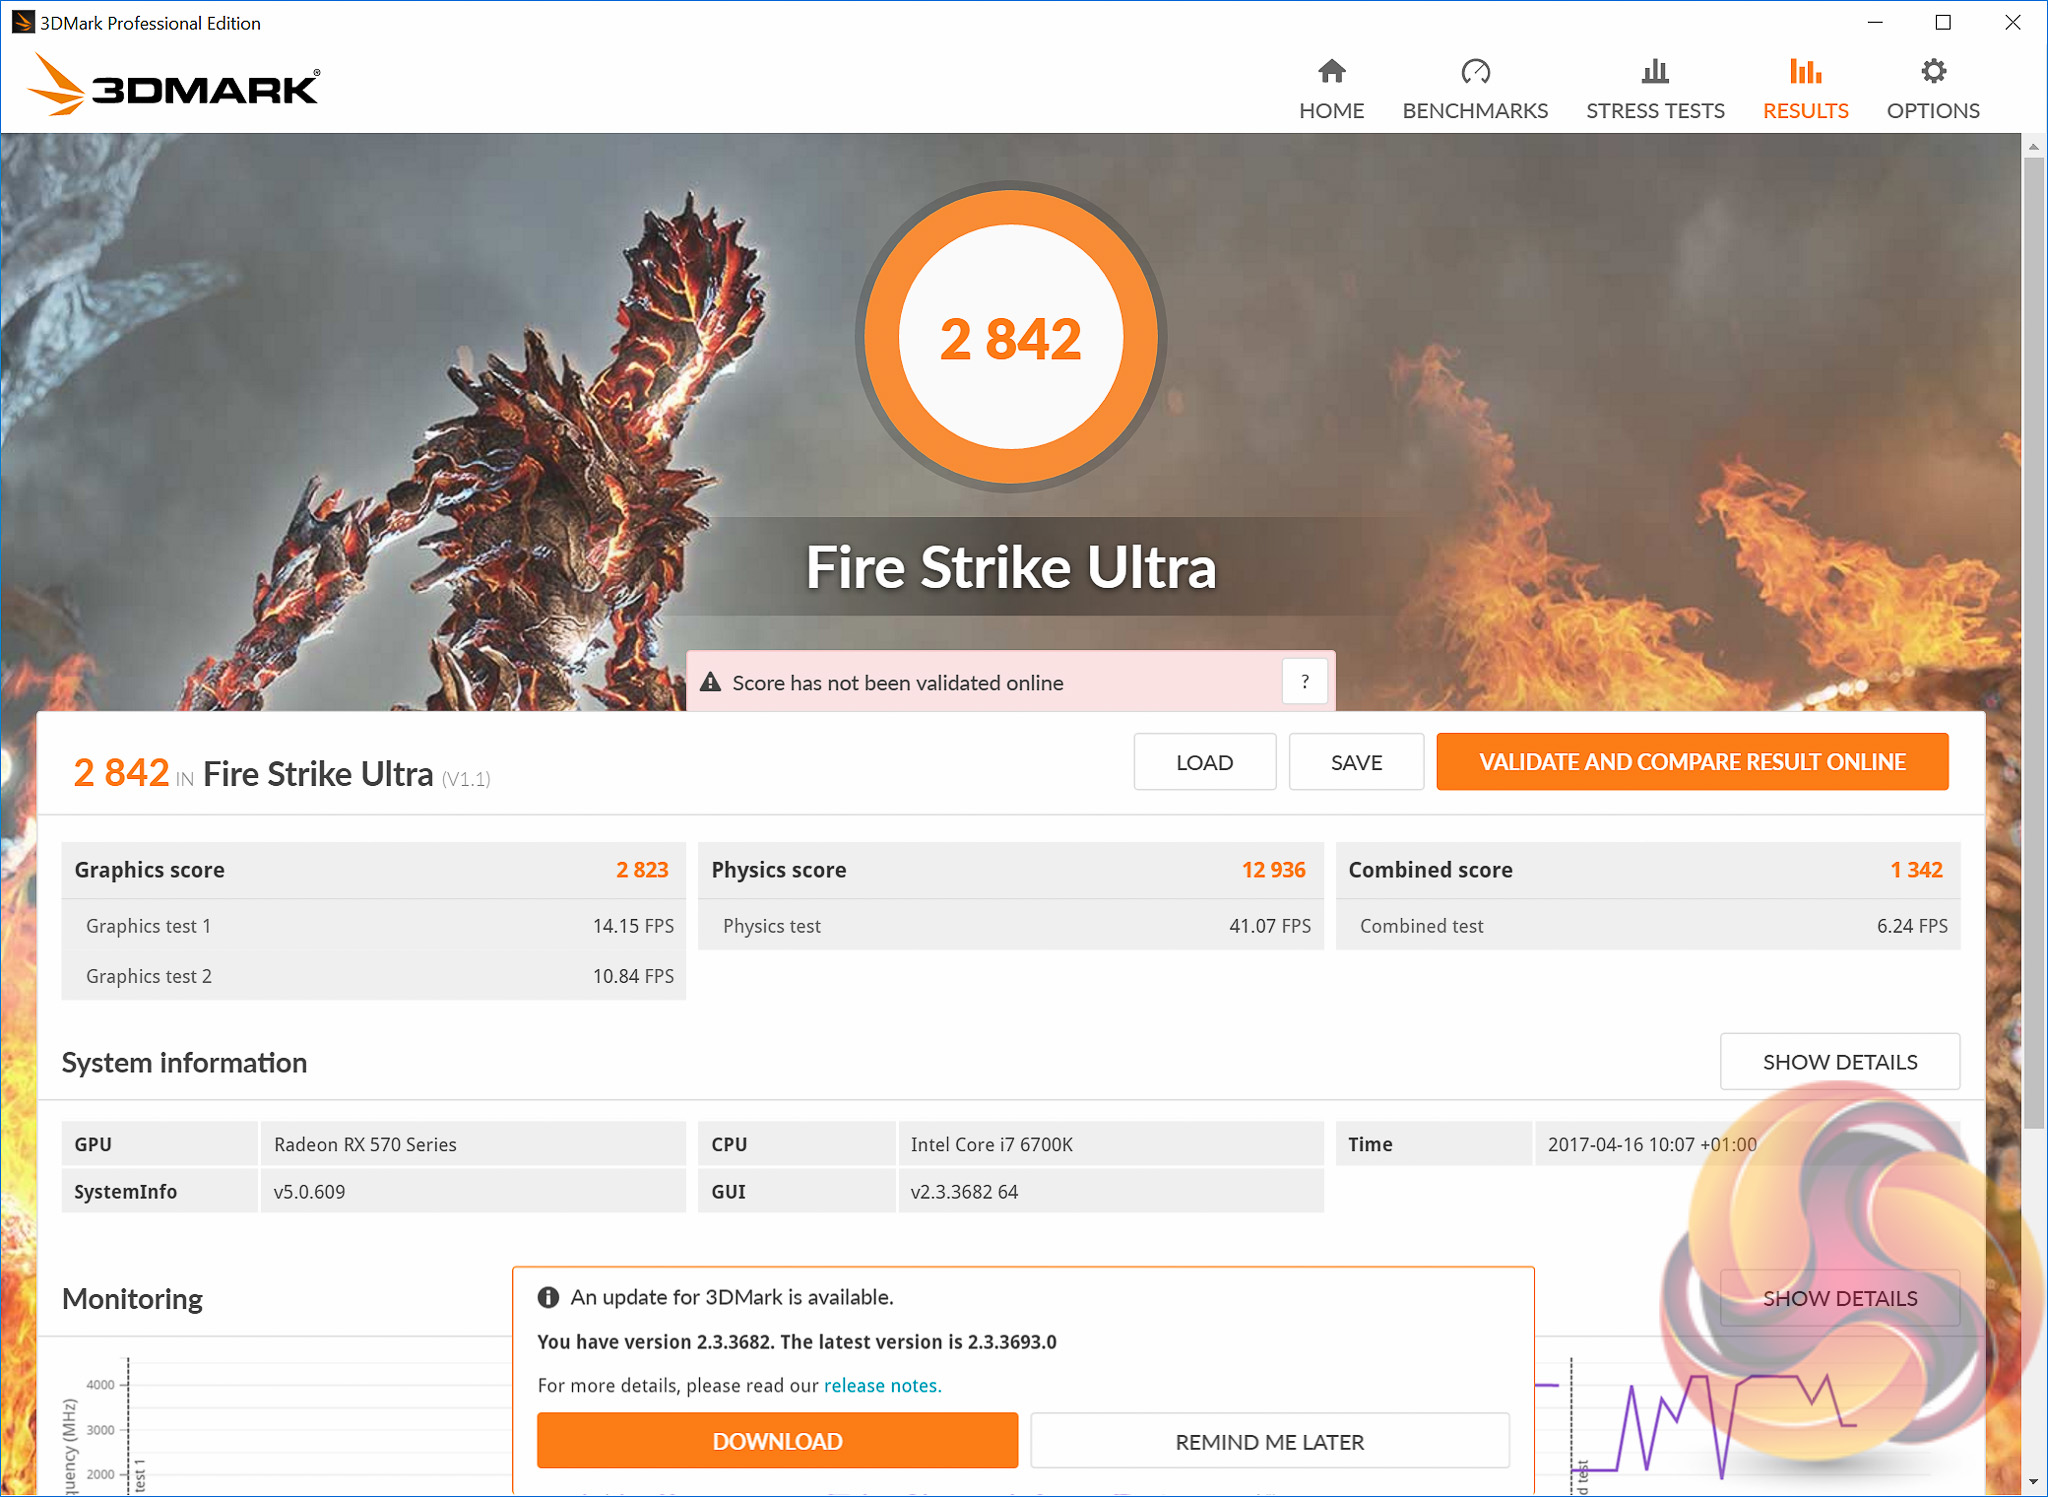This screenshot has height=1497, width=2048.
Task: Download the 3DMark update
Action: pyautogui.click(x=777, y=1441)
